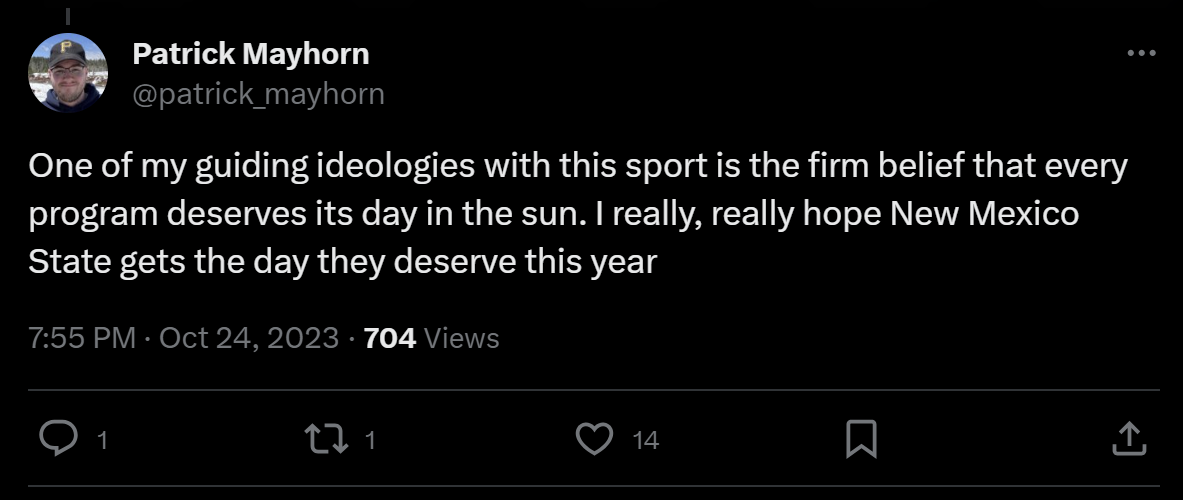Viewport: 1183px width, 500px height.
Task: Share the tweet via the upload arrow icon
Action: pos(1129,439)
